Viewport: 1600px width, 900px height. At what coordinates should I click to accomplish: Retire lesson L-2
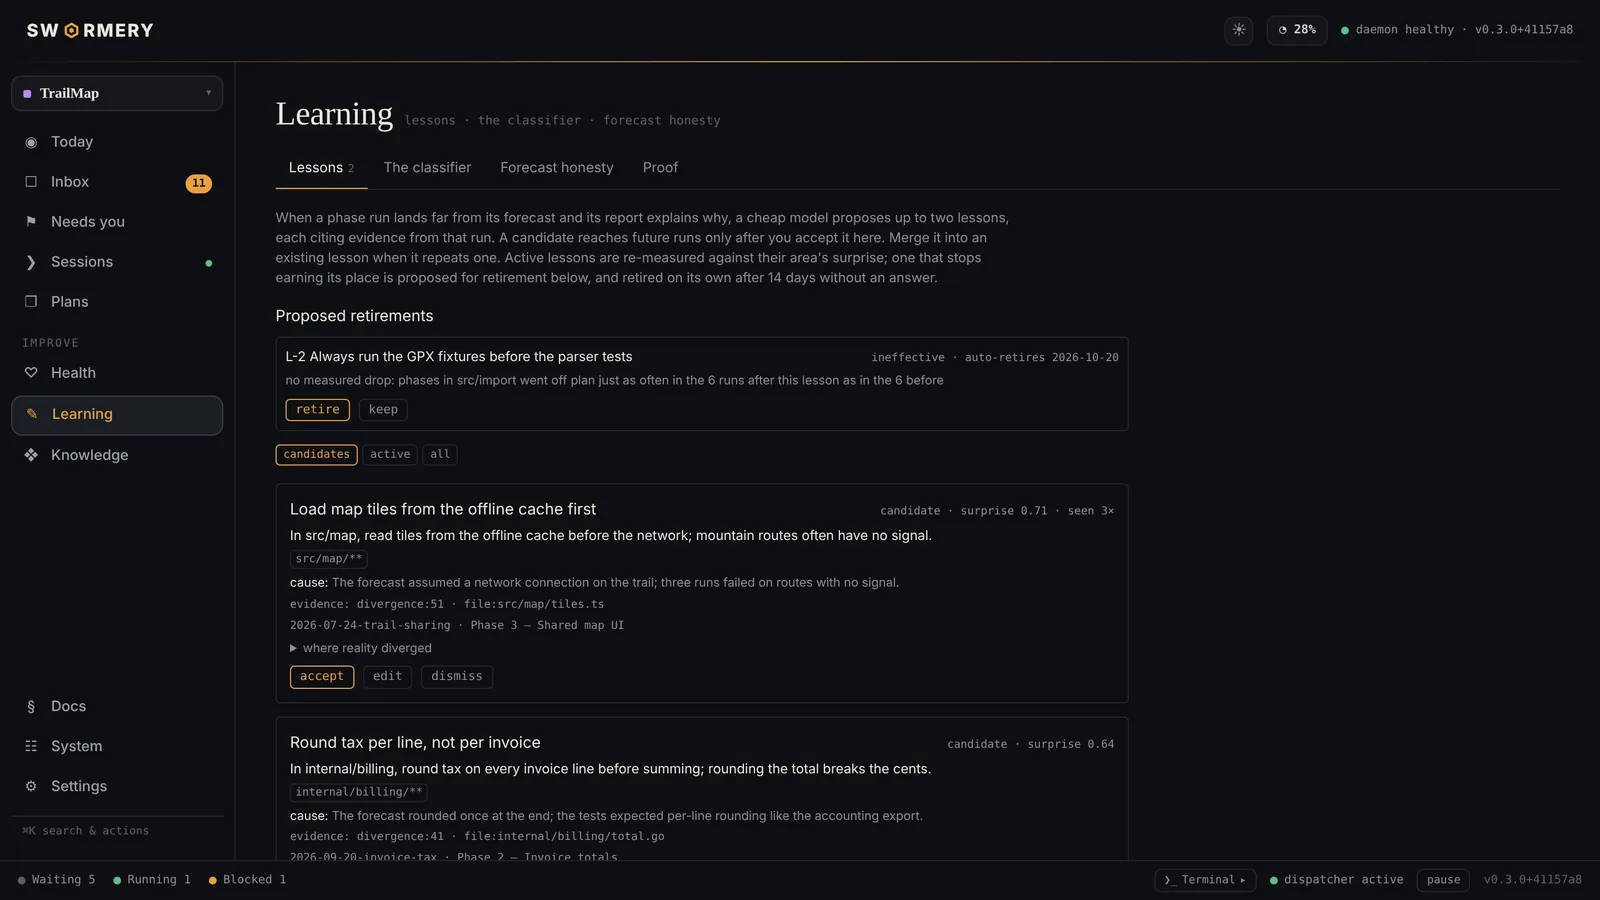click(318, 410)
